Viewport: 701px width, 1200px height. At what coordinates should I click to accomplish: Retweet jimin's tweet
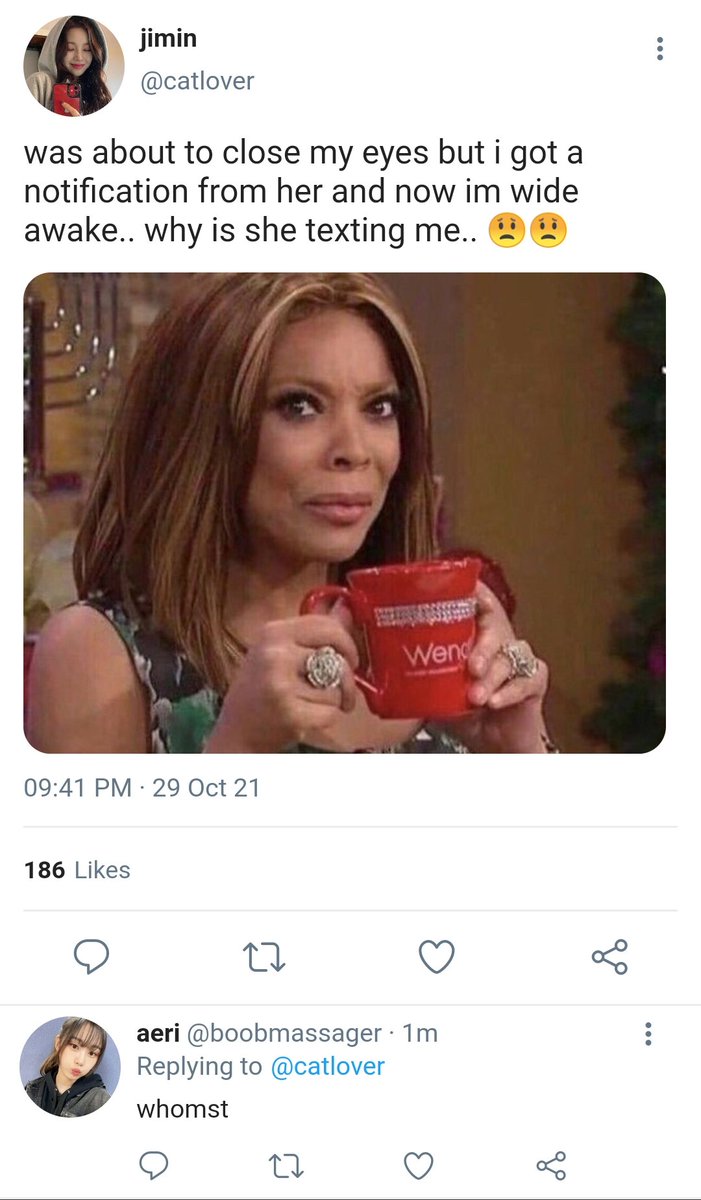pyautogui.click(x=265, y=958)
